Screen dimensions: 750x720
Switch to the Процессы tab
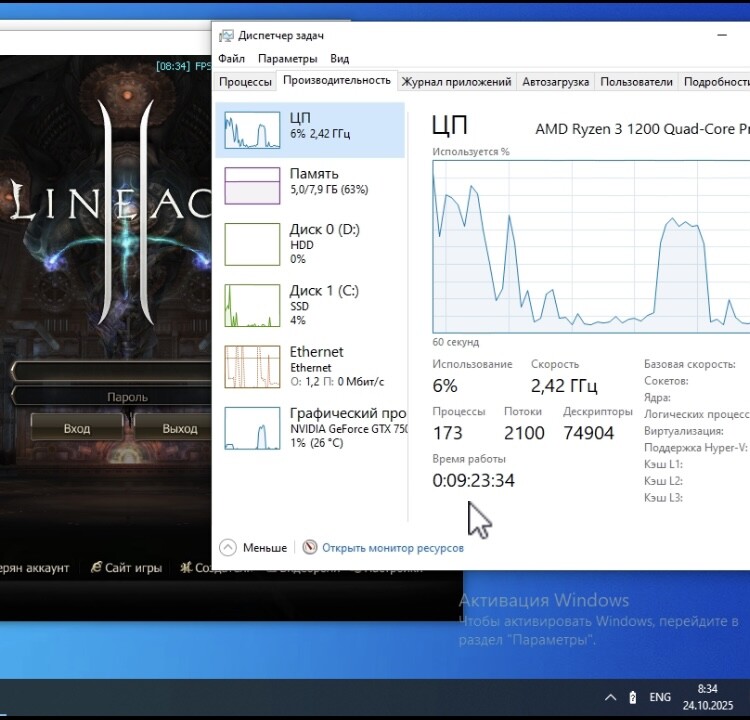(245, 82)
